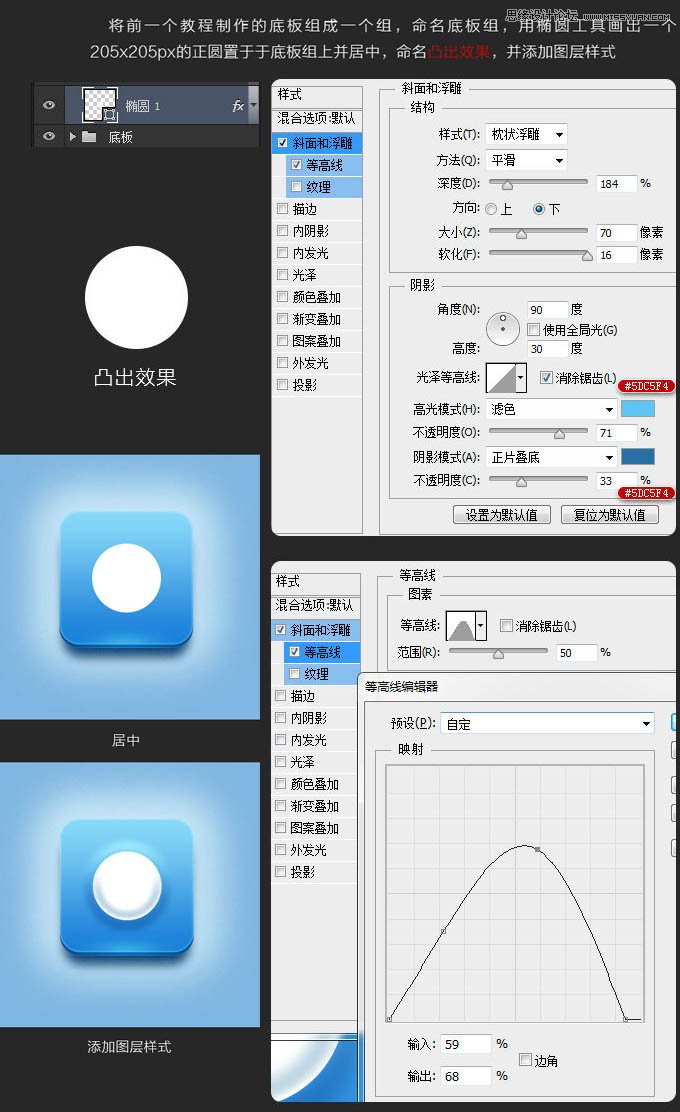Image resolution: width=680 pixels, height=1112 pixels.
Task: Toggle 等高线 checkbox in Bevel settings dialog
Action: click(x=296, y=165)
